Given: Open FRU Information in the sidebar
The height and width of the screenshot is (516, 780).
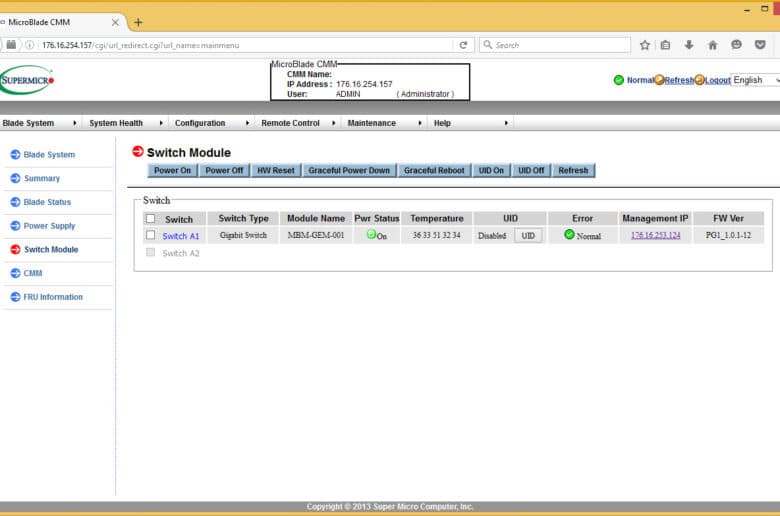Looking at the screenshot, I should point(53,297).
